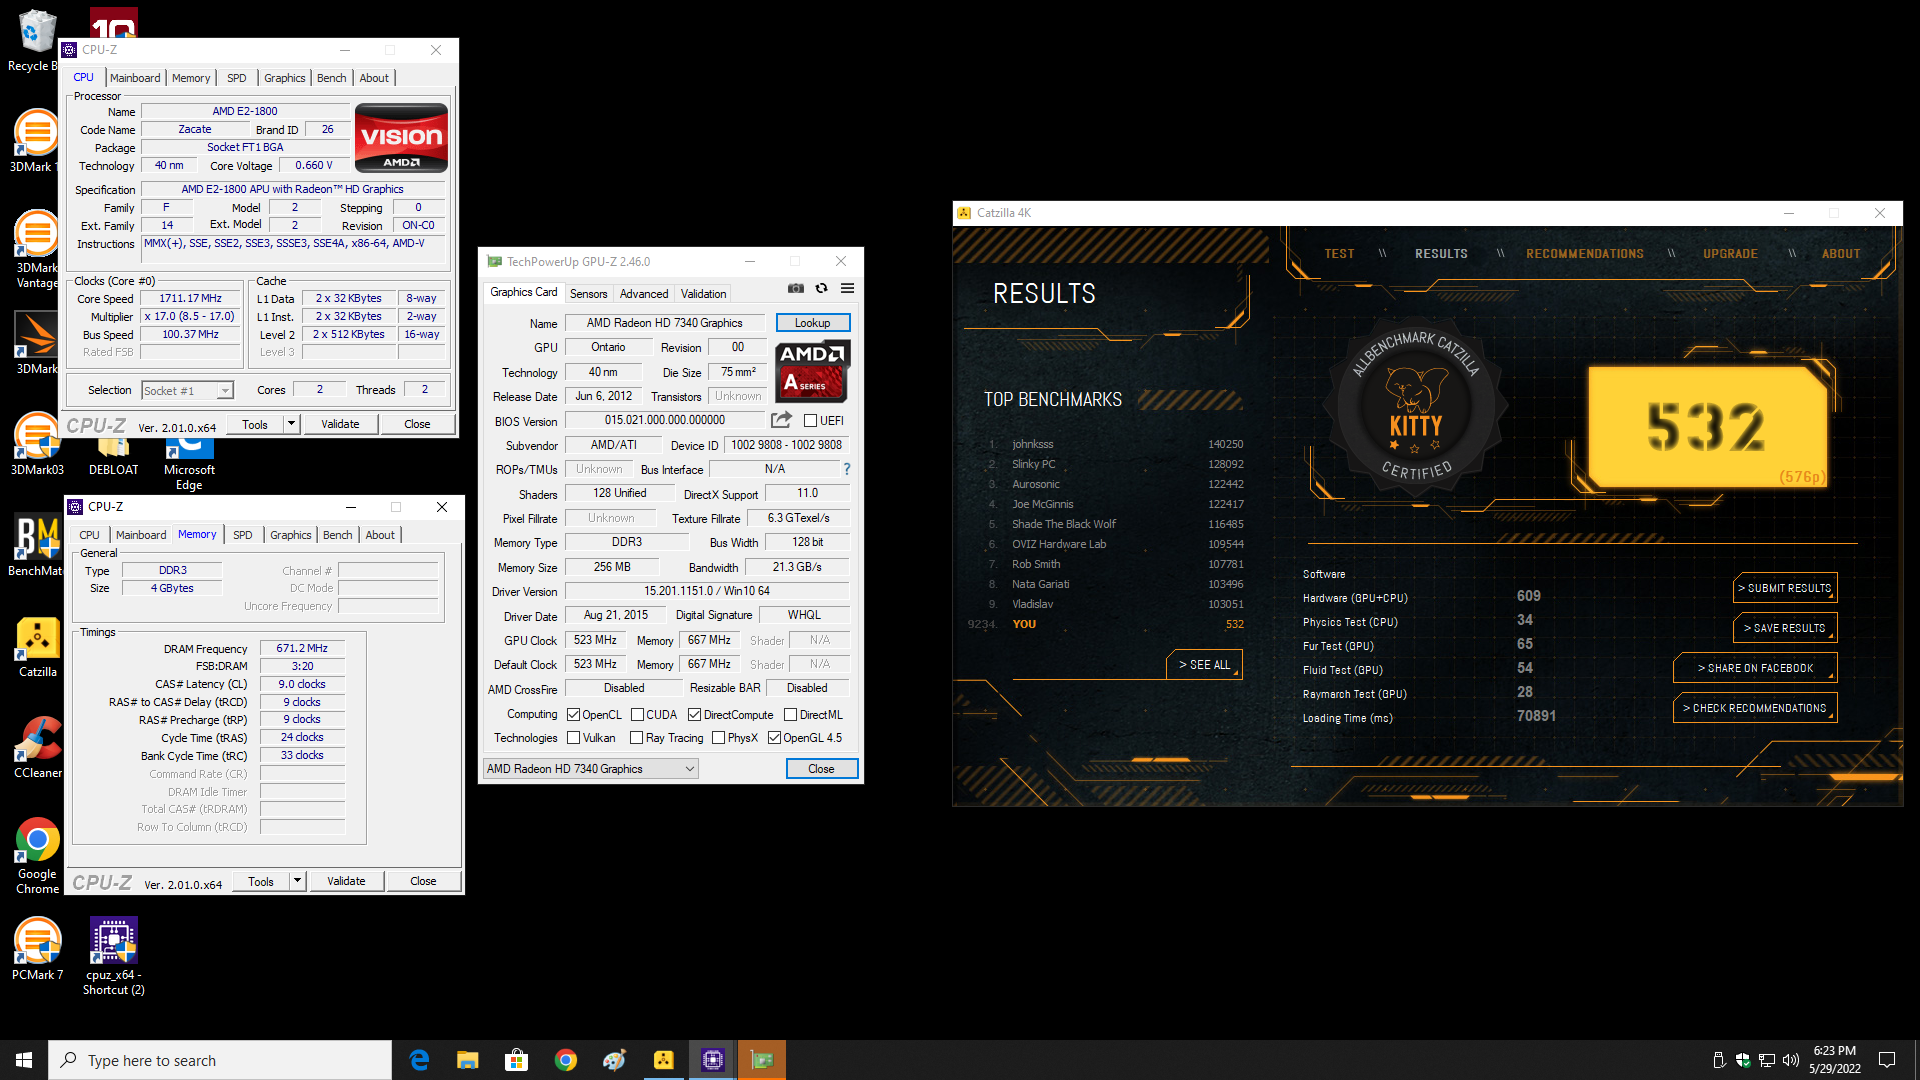Open GPU-Z hamburger menu
1920x1080 pixels.
(847, 288)
